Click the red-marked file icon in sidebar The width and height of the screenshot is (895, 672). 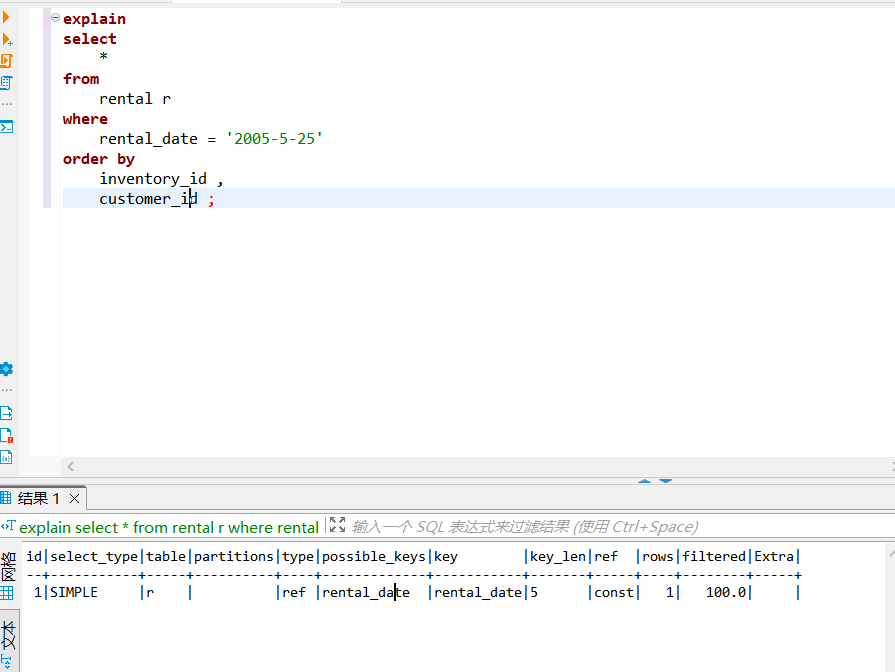tap(6, 435)
